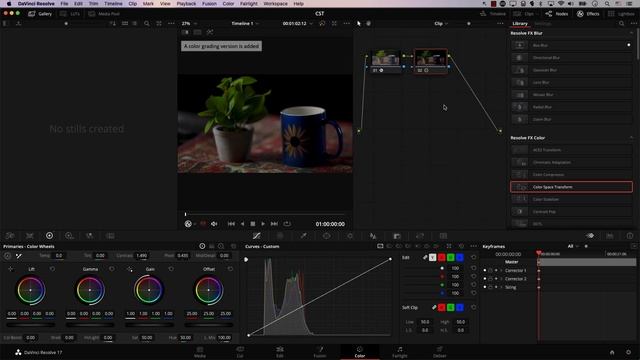Open the LUTs panel button
This screenshot has height=360, width=640.
(x=70, y=13)
